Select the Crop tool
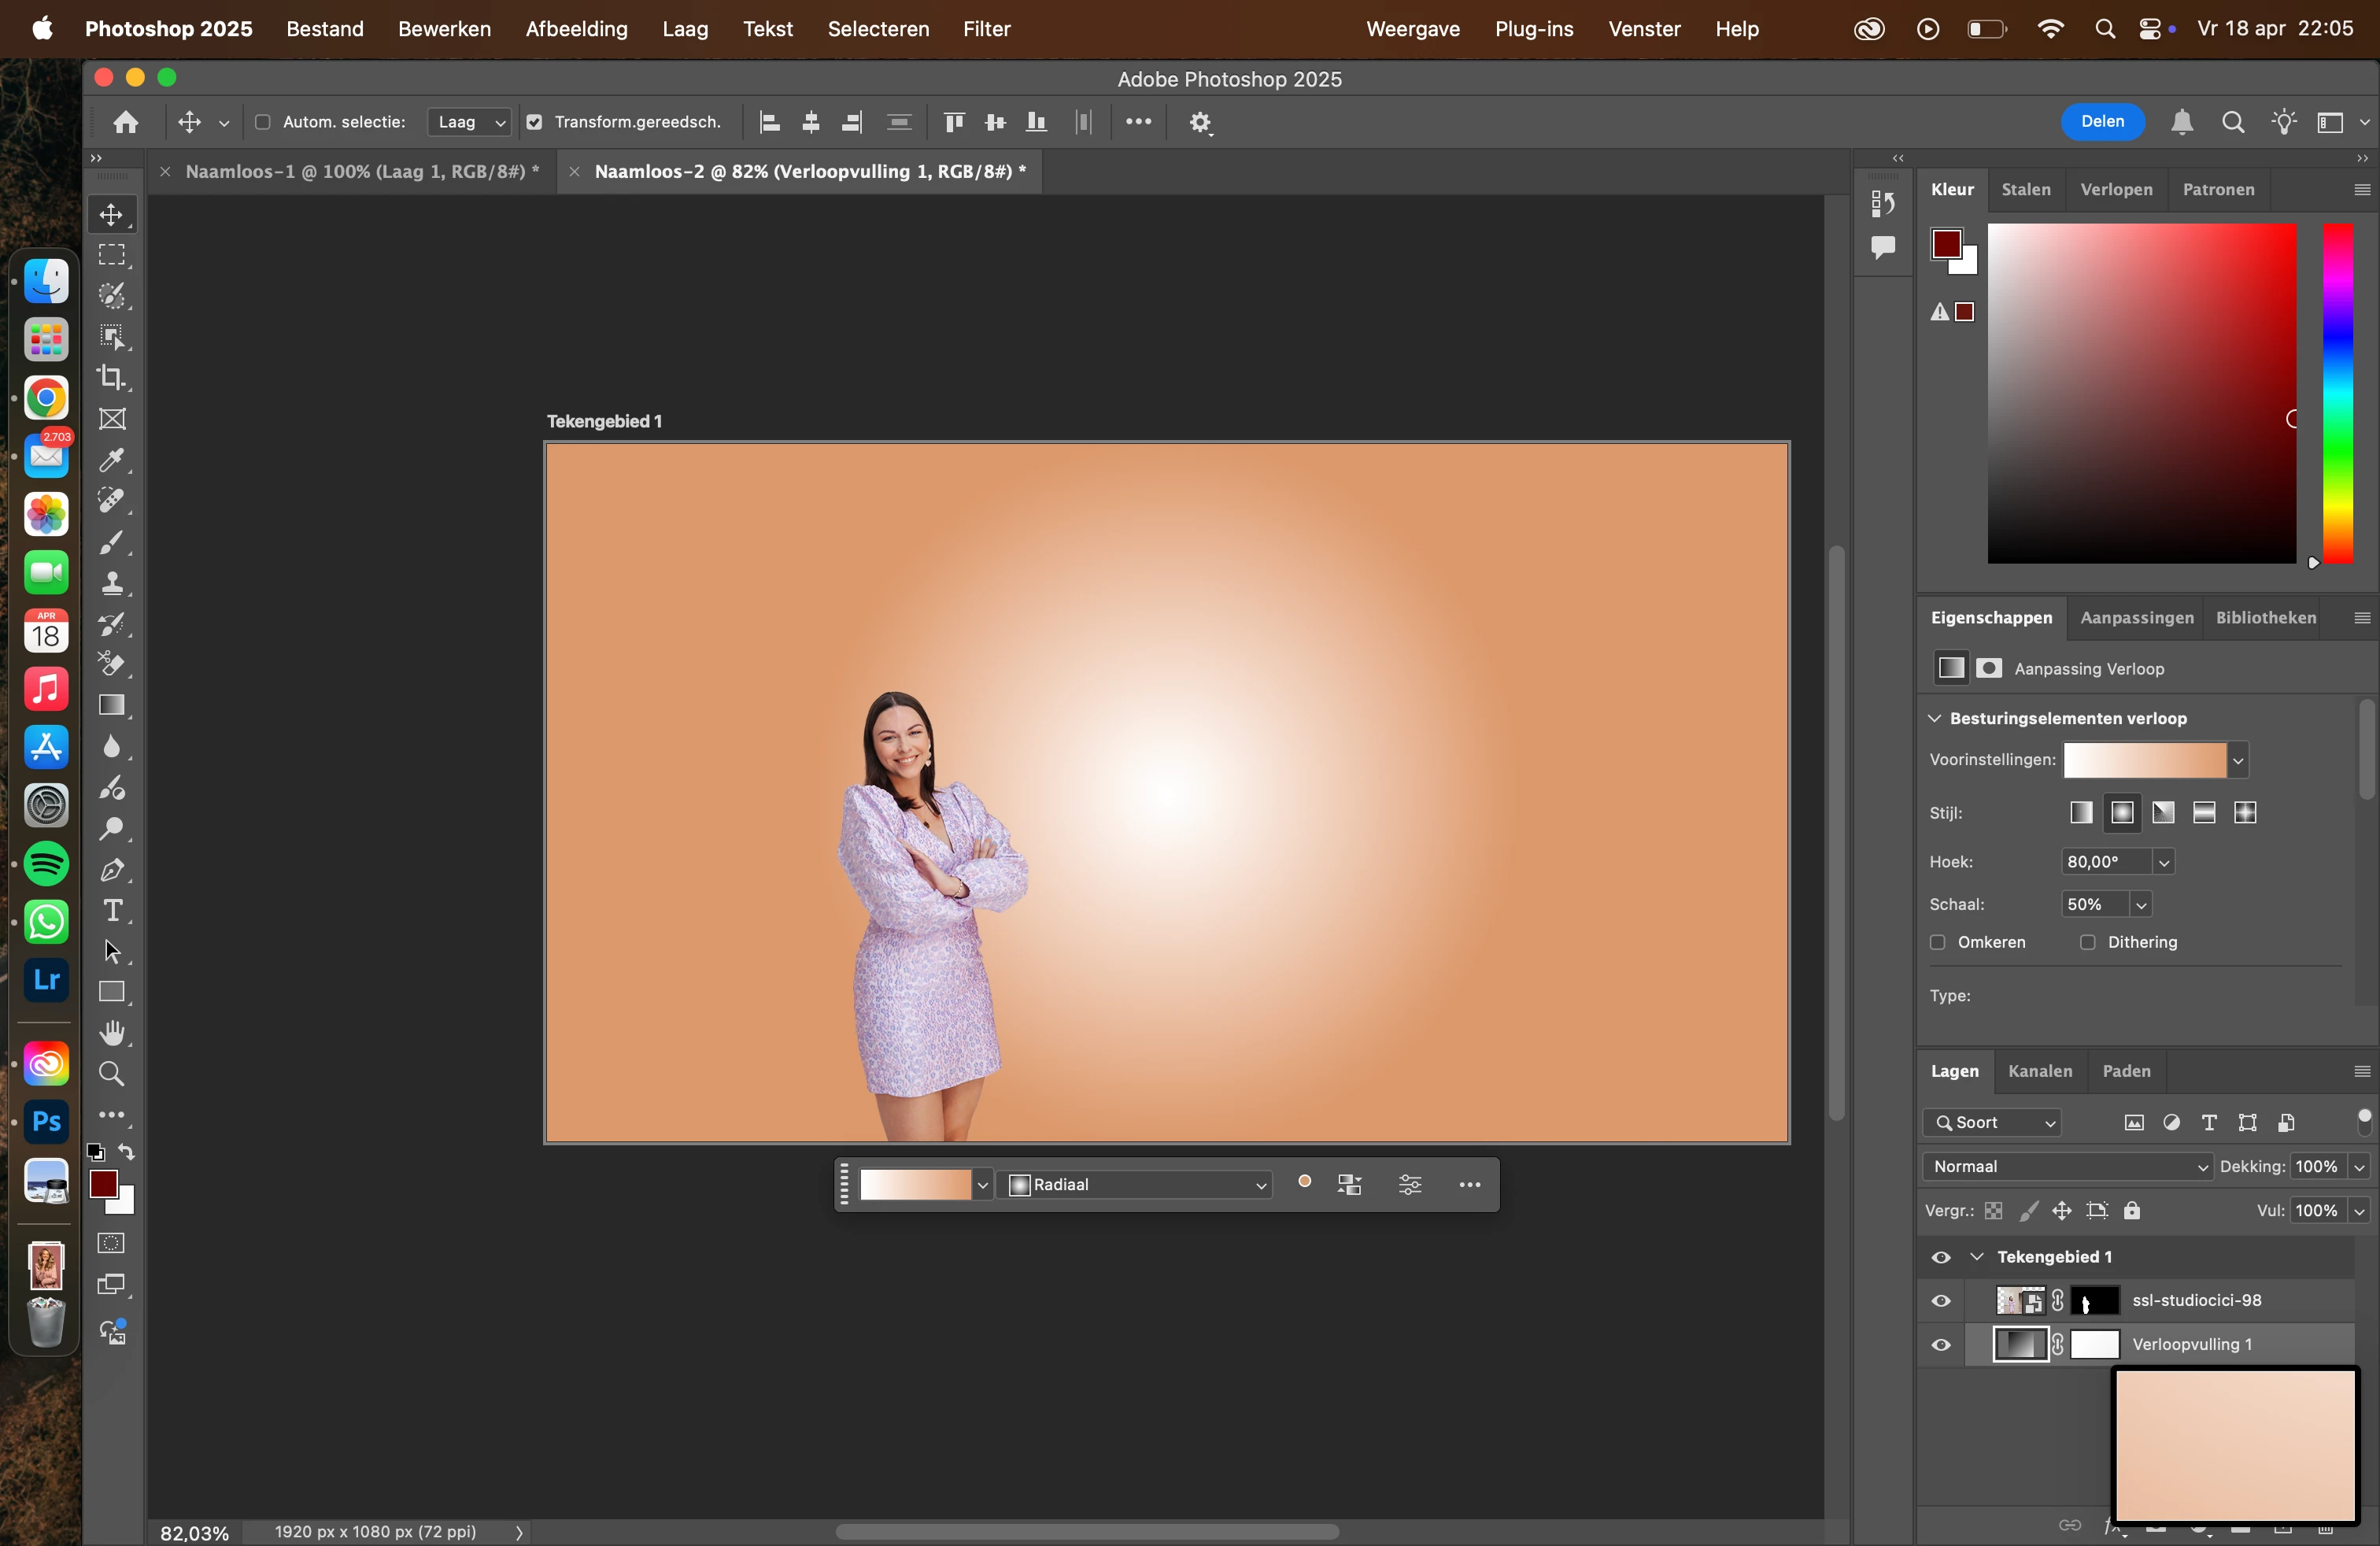The image size is (2380, 1546). (112, 378)
